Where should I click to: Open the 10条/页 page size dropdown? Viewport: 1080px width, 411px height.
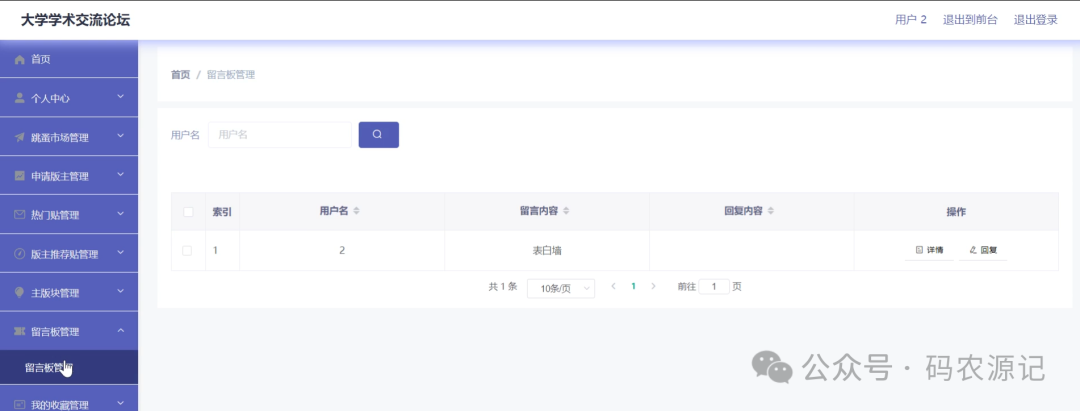click(561, 288)
